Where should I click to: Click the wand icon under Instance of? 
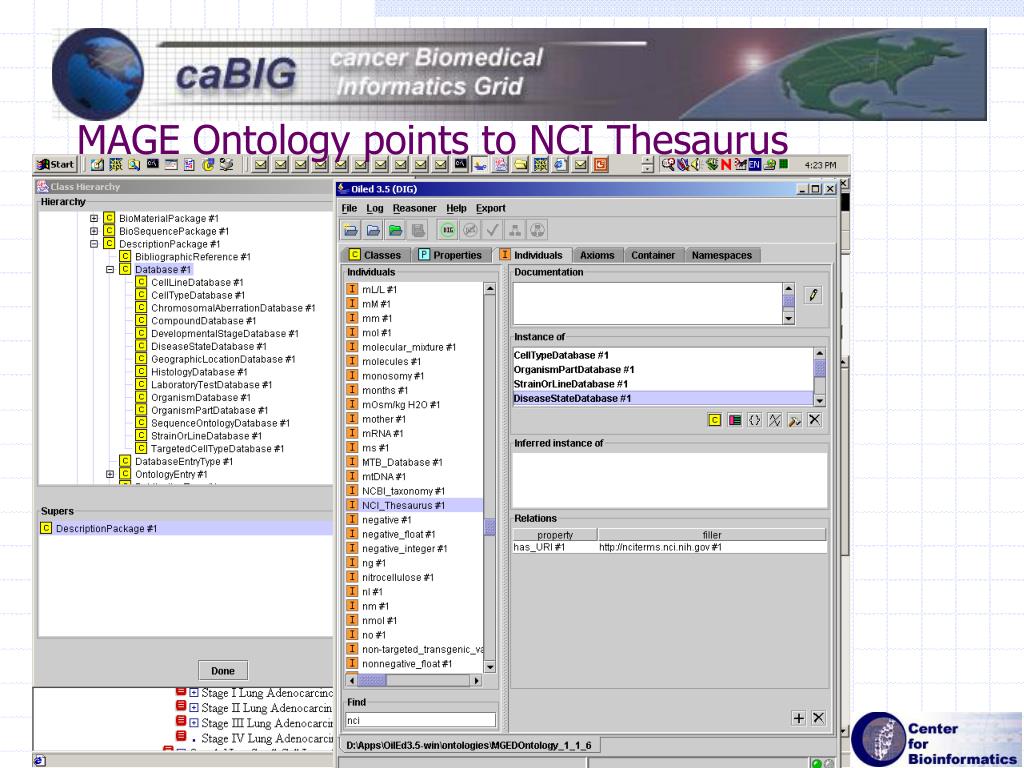[x=794, y=420]
